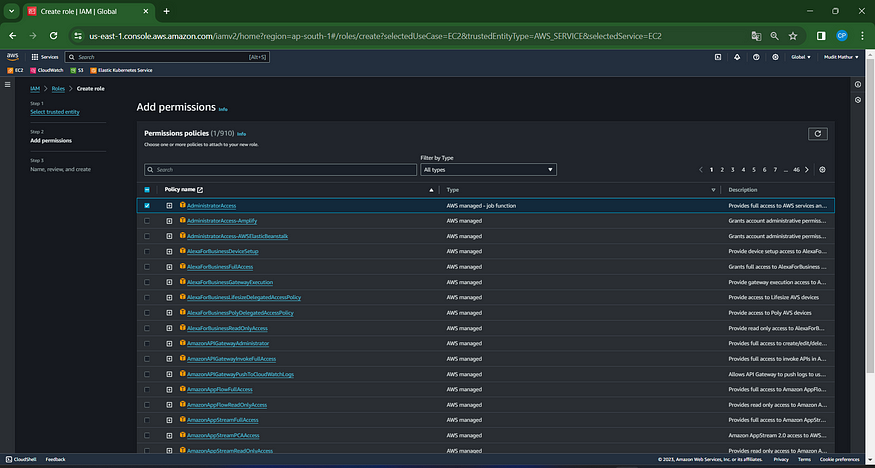
Task: Toggle the select-all policies header checkbox
Action: 147,190
